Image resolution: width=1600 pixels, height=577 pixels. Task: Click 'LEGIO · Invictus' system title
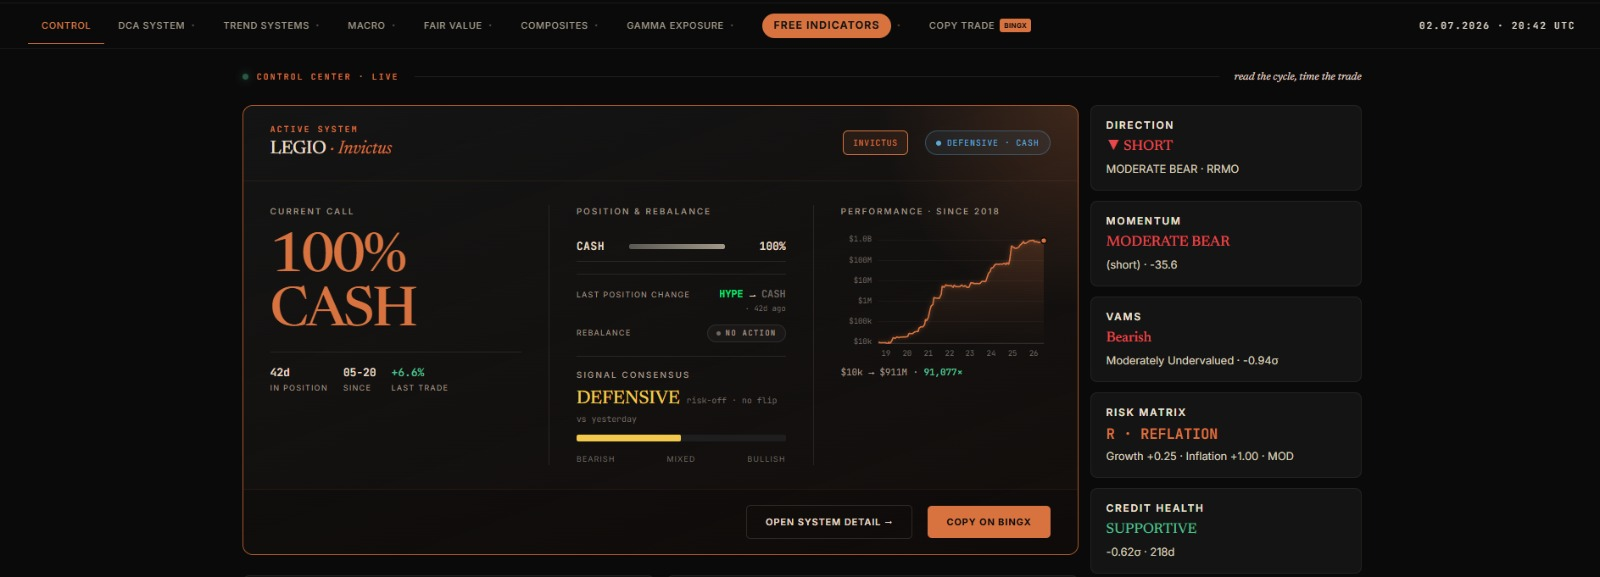pos(331,147)
